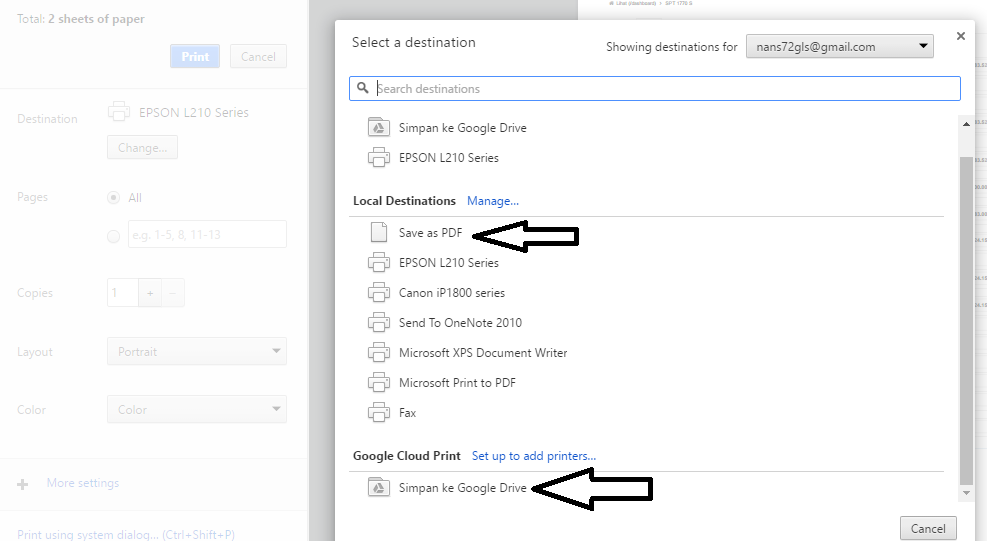Open the Color dropdown

[x=196, y=409]
